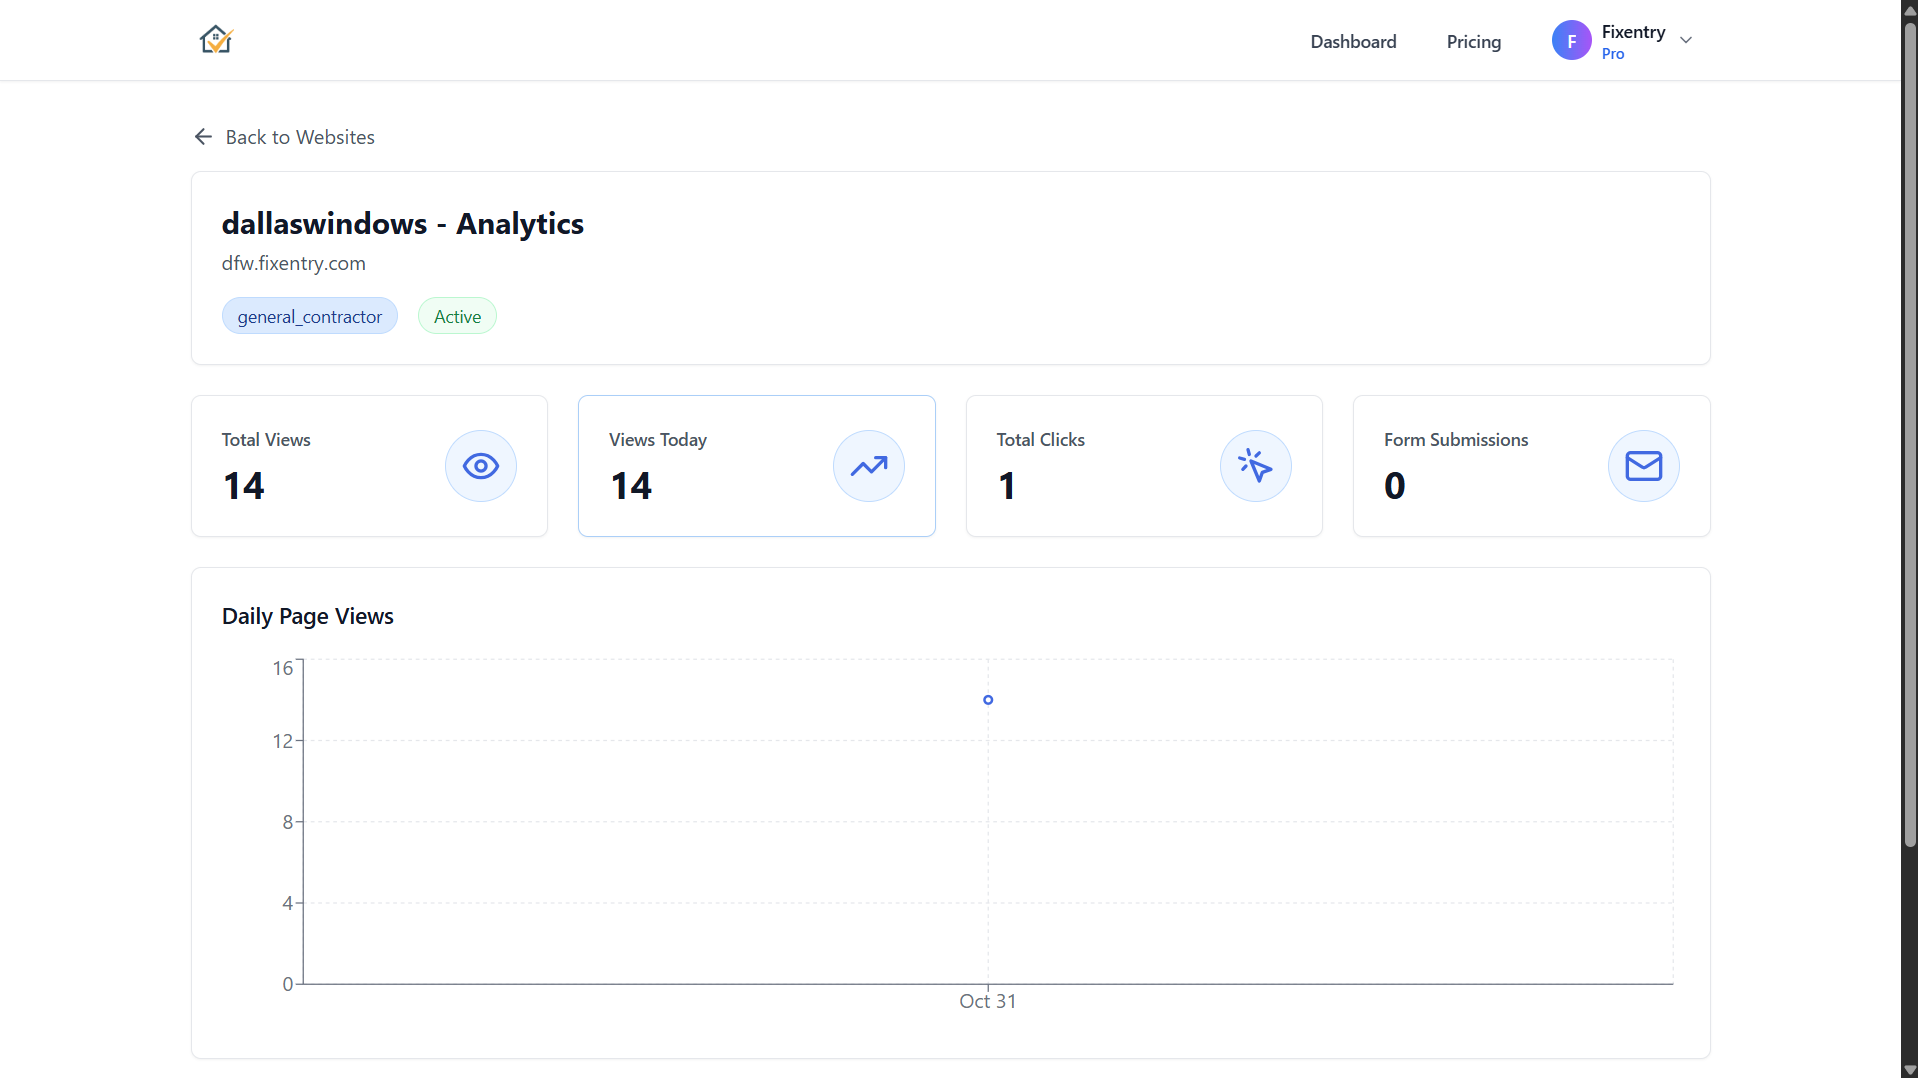Viewport: 1918px width, 1078px height.
Task: Click the Total Clicks cursor icon
Action: tap(1256, 466)
